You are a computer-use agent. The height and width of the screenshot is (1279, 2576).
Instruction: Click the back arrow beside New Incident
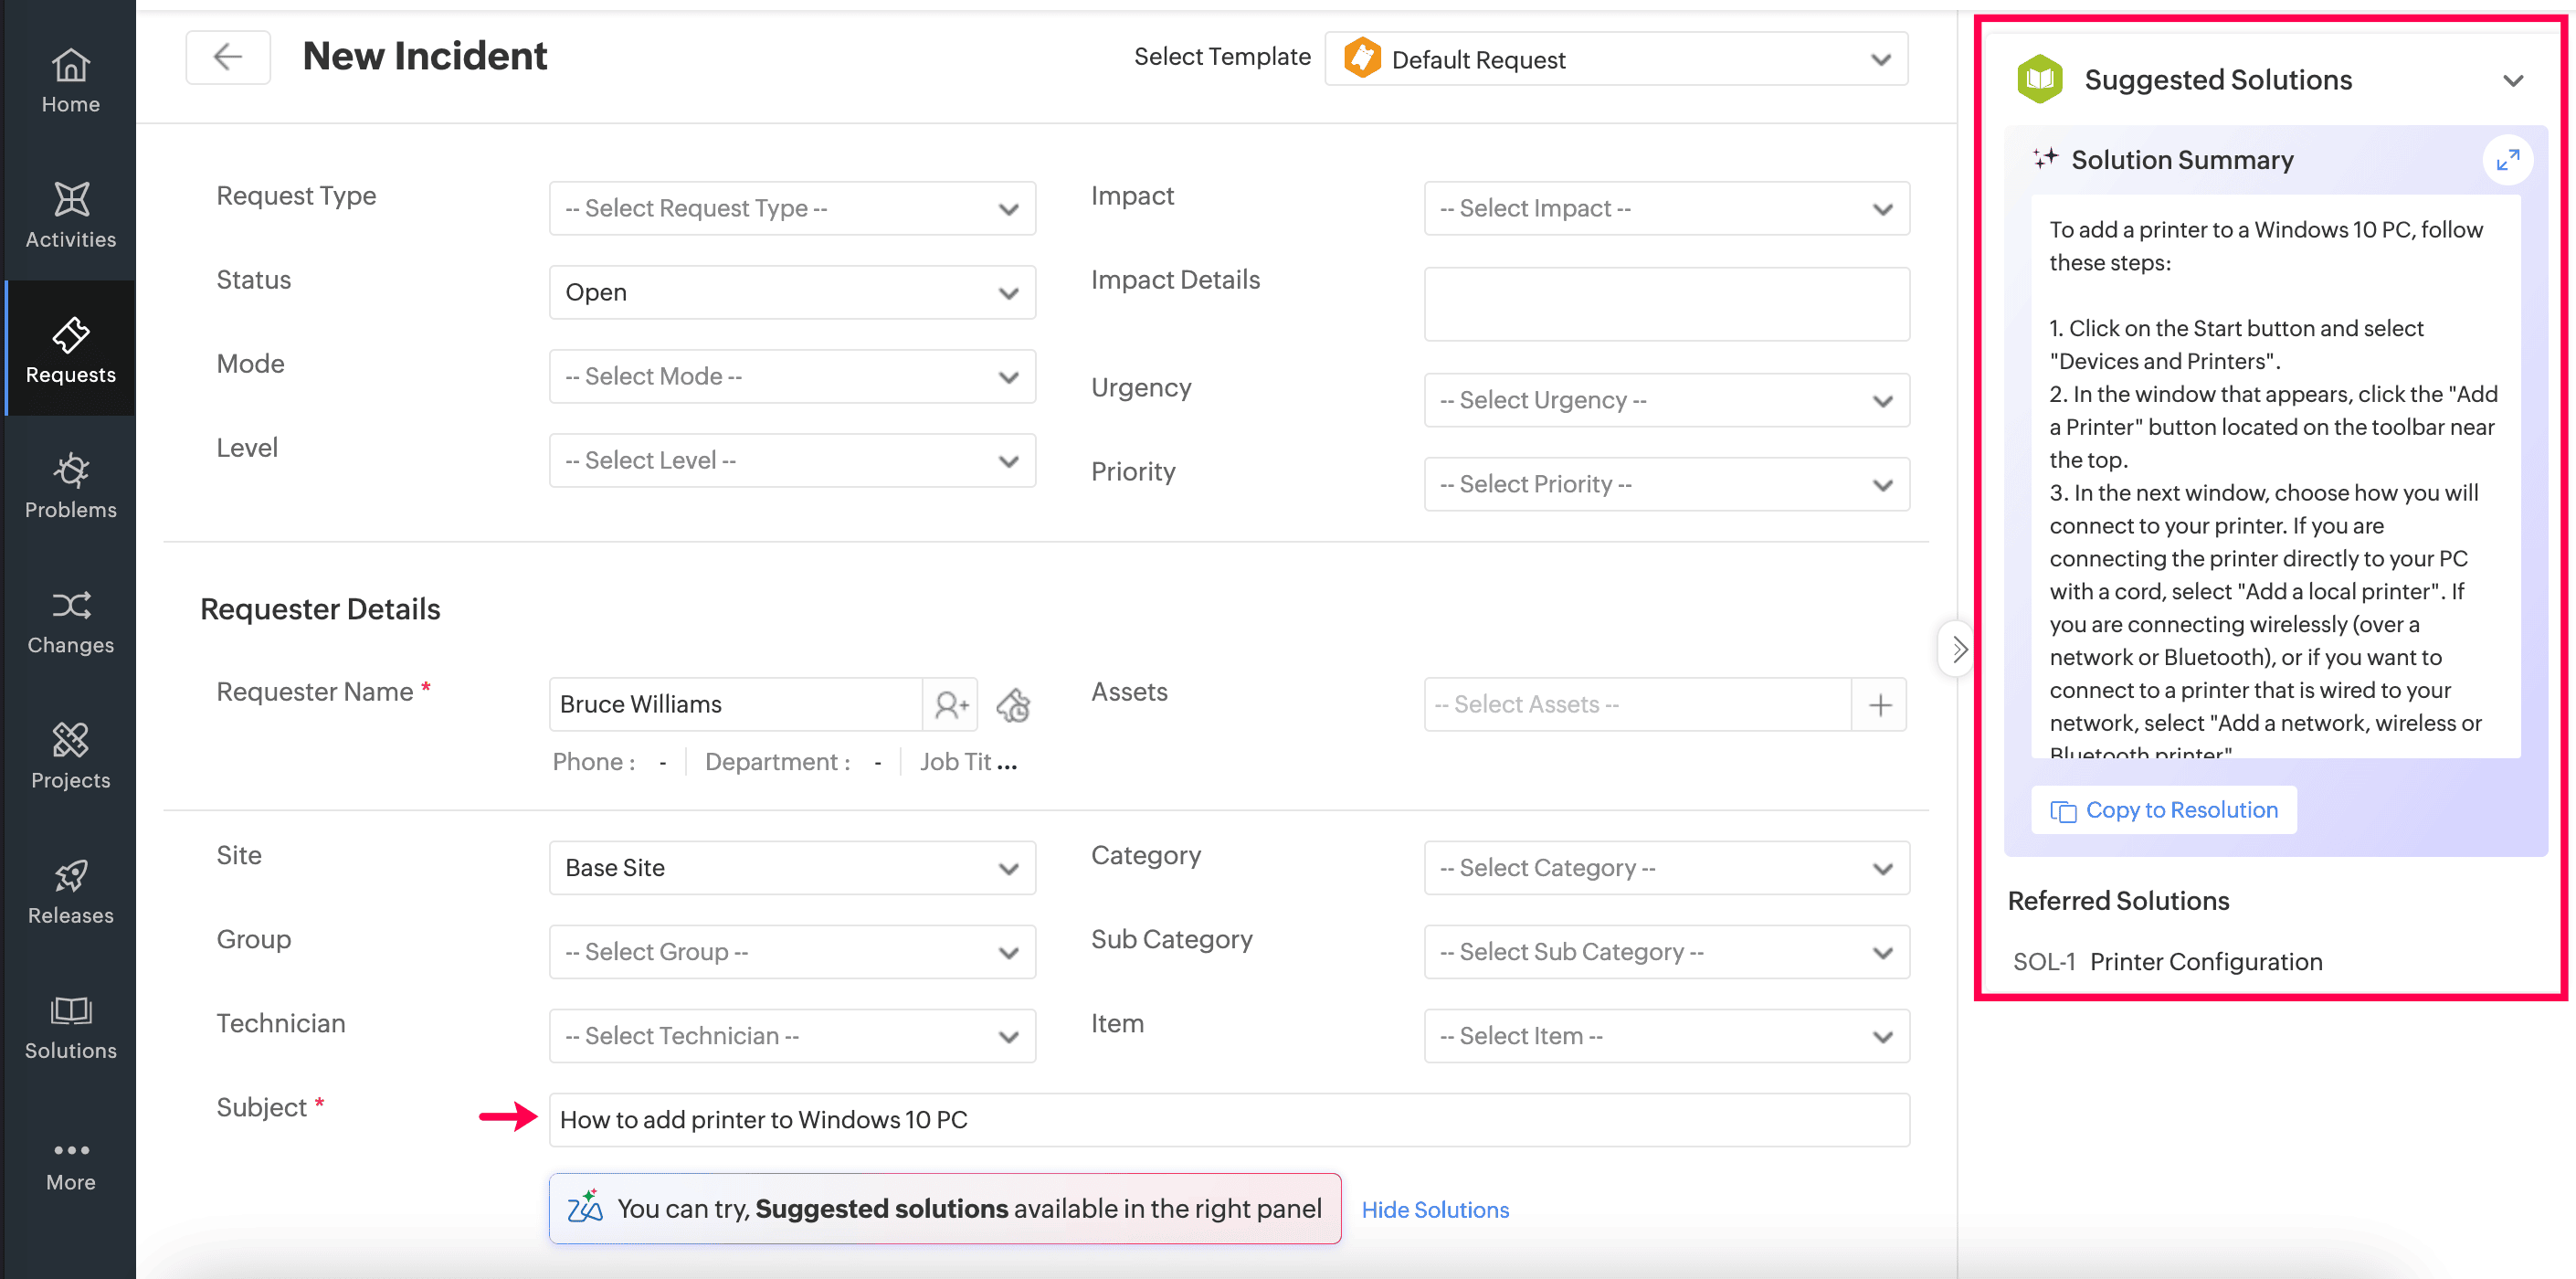(x=228, y=57)
